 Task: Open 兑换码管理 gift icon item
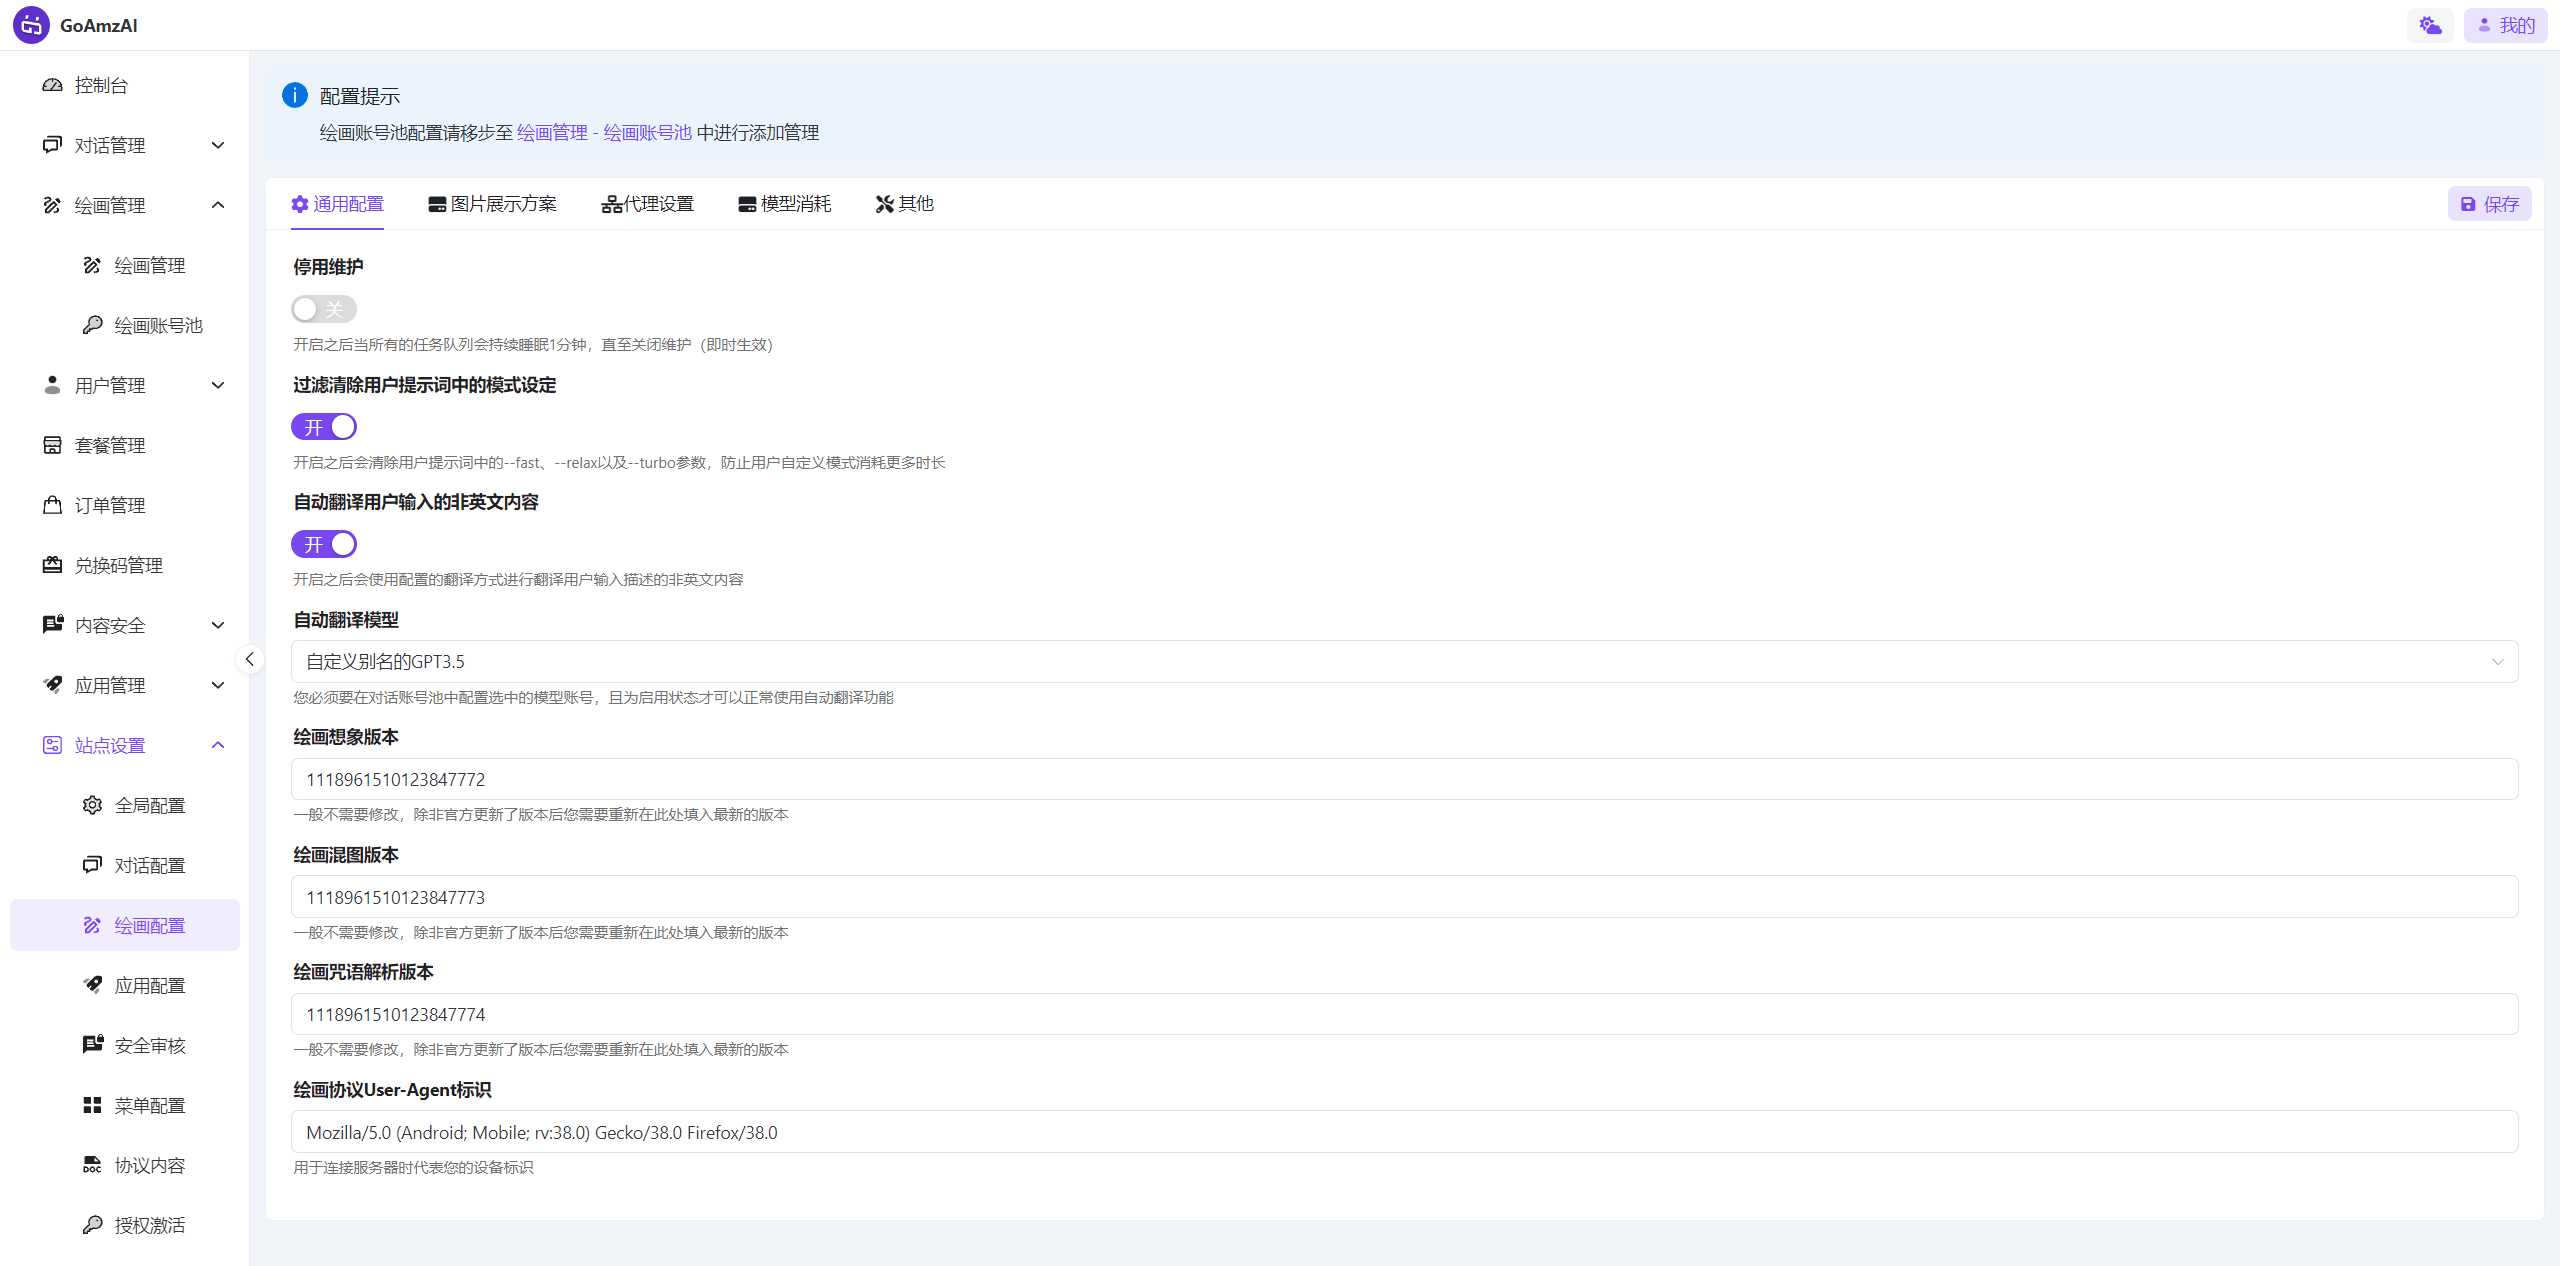point(52,565)
